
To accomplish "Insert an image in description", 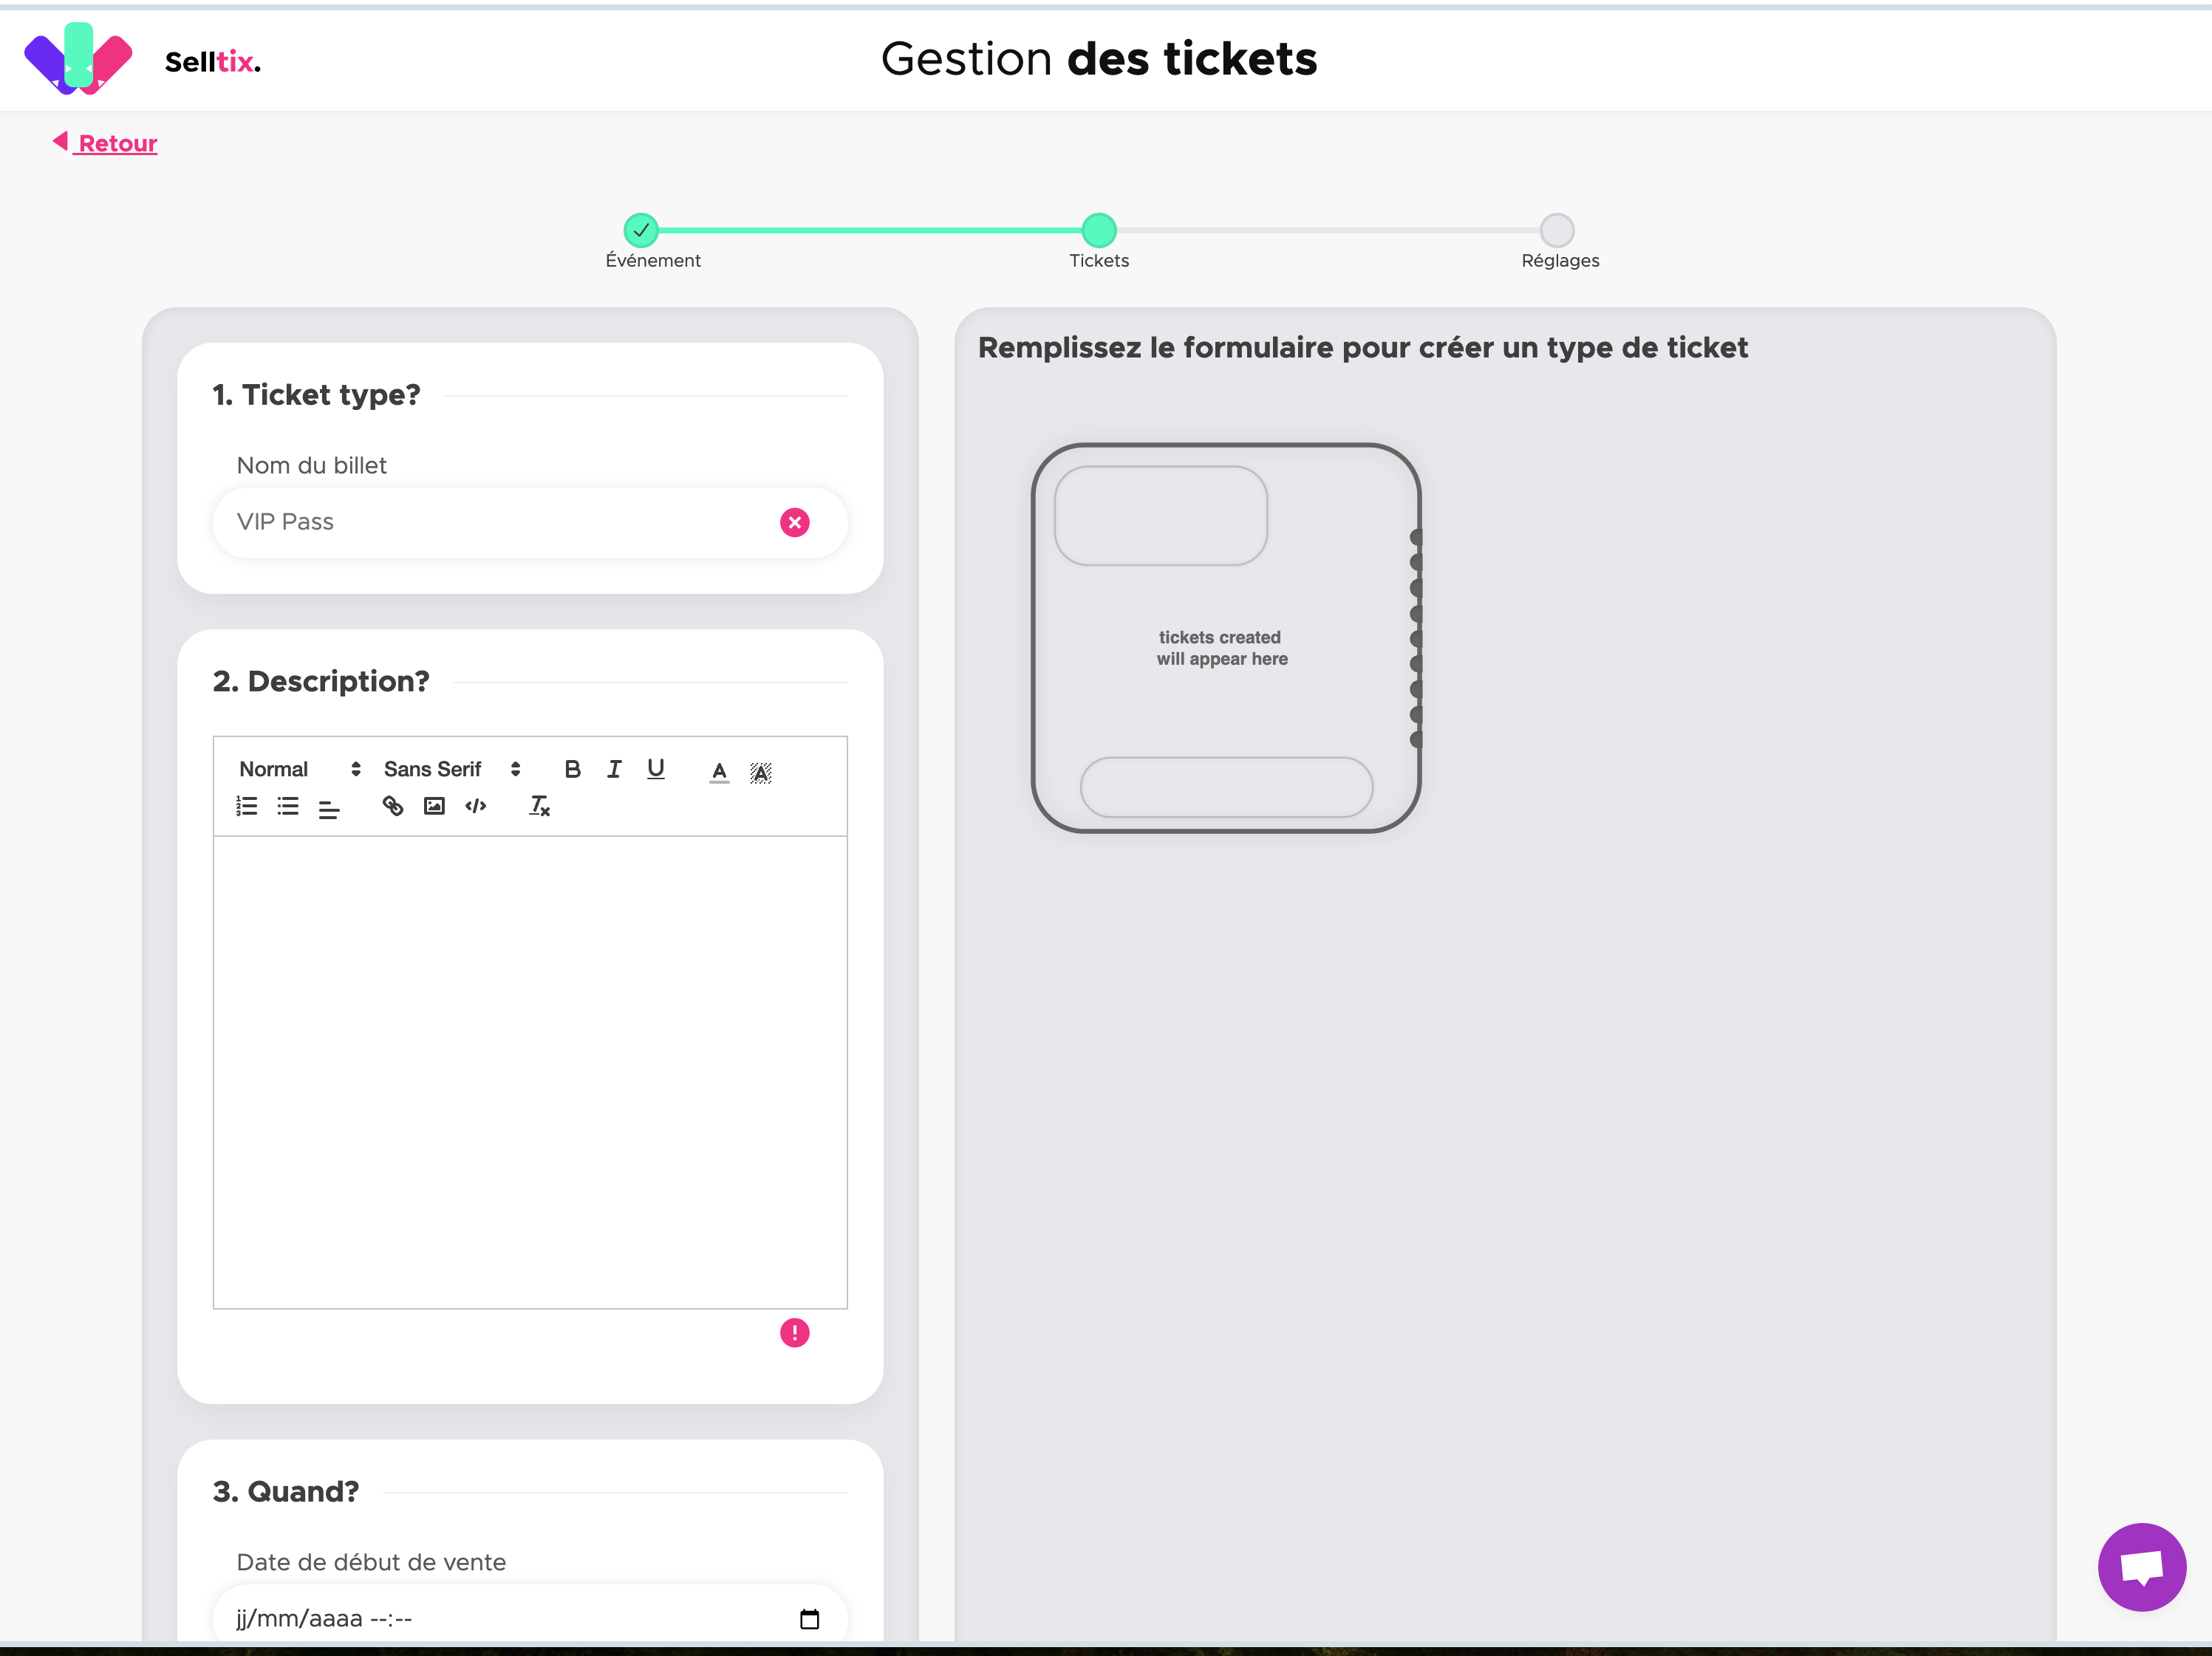I will pyautogui.click(x=434, y=807).
